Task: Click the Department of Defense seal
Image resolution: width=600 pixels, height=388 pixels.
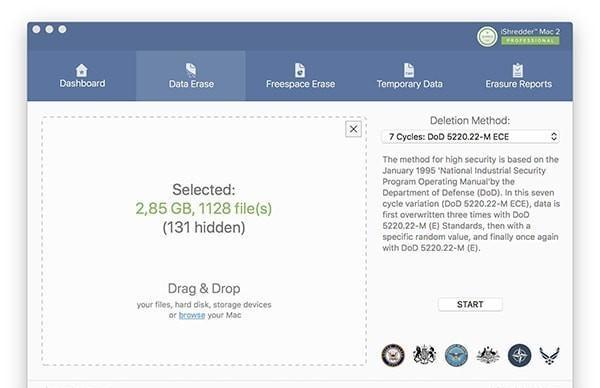Action: tap(456, 355)
